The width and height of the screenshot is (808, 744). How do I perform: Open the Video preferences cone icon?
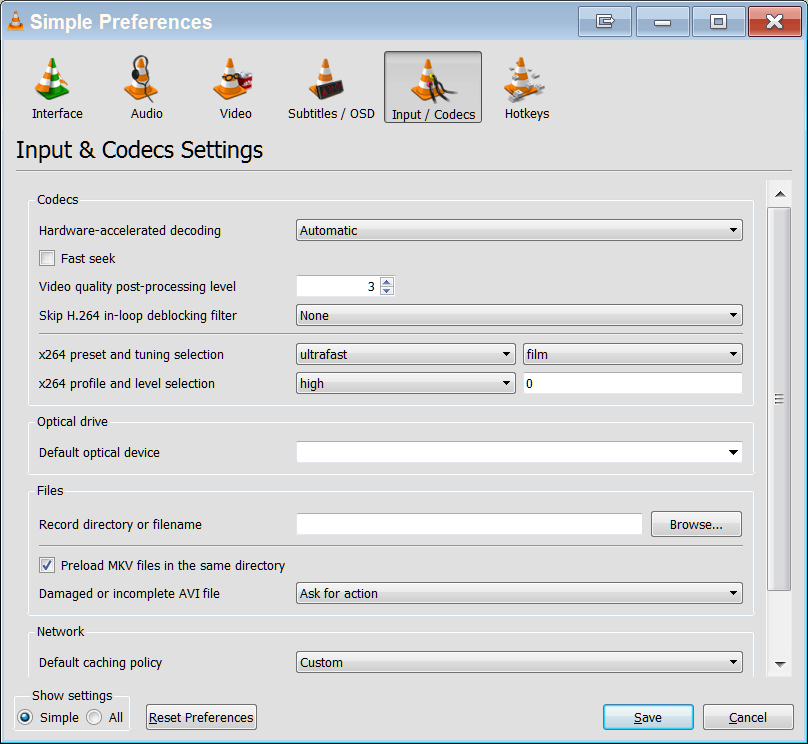pyautogui.click(x=232, y=78)
